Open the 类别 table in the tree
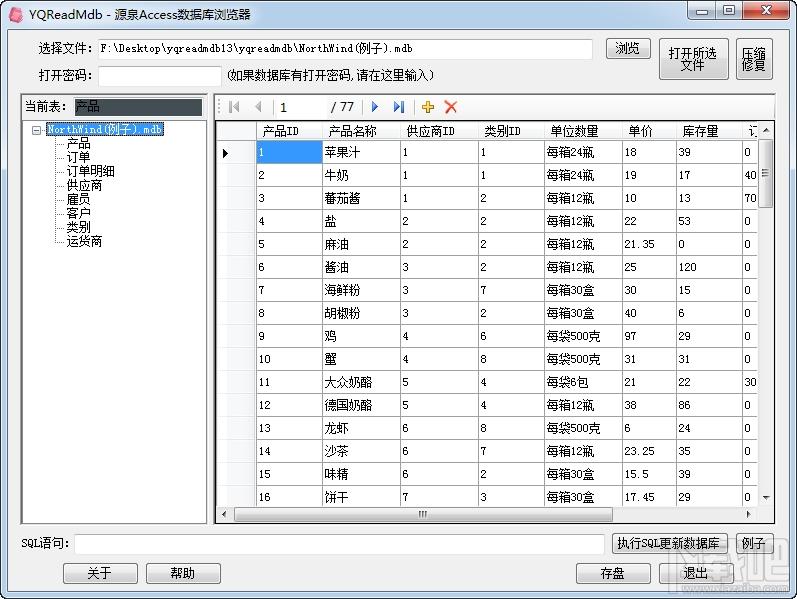This screenshot has width=797, height=599. (x=78, y=227)
